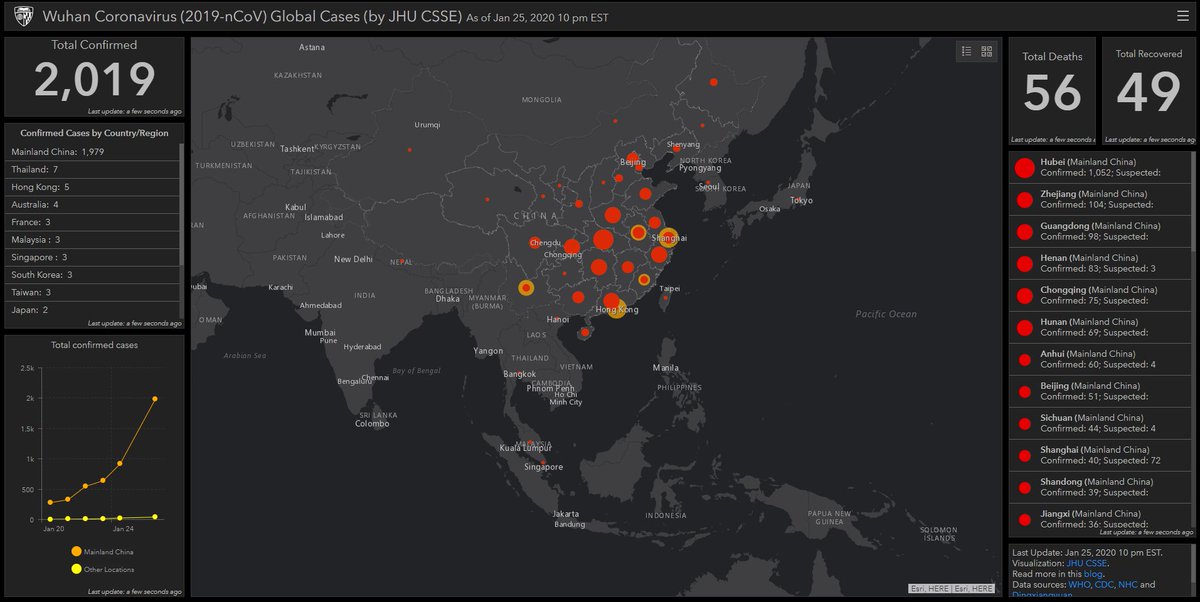The image size is (1200, 602).
Task: Select 'Mainland China: 1,979' in country list
Action: point(93,151)
